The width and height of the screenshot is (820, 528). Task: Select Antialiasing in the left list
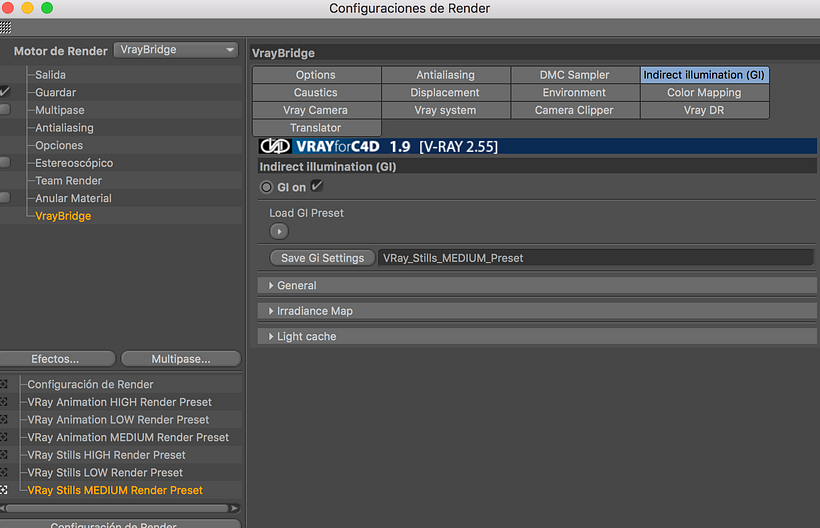(x=64, y=128)
